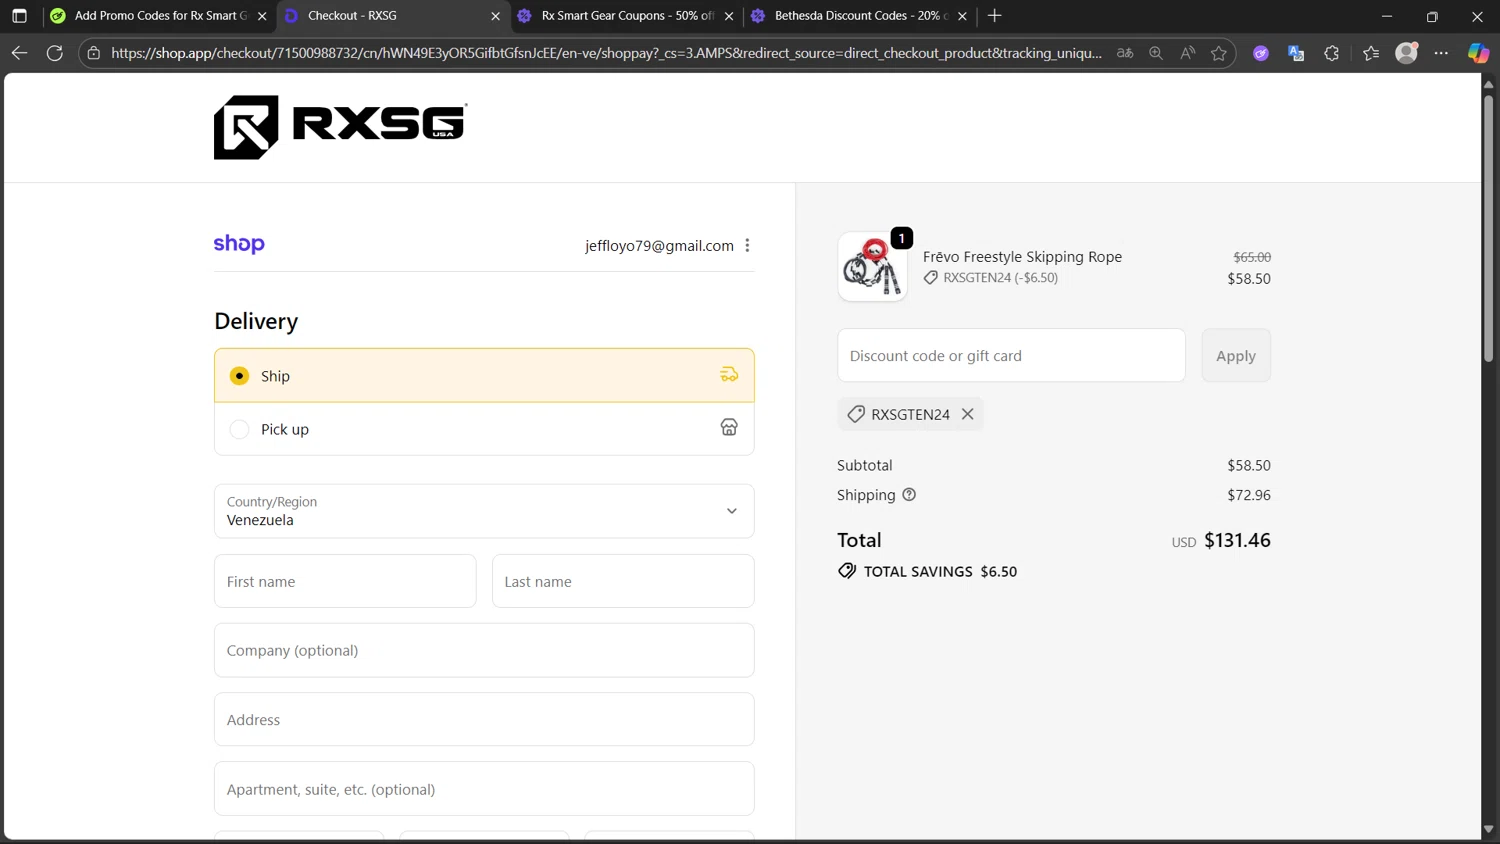
Task: Click shipping info question mark icon
Action: click(x=909, y=495)
